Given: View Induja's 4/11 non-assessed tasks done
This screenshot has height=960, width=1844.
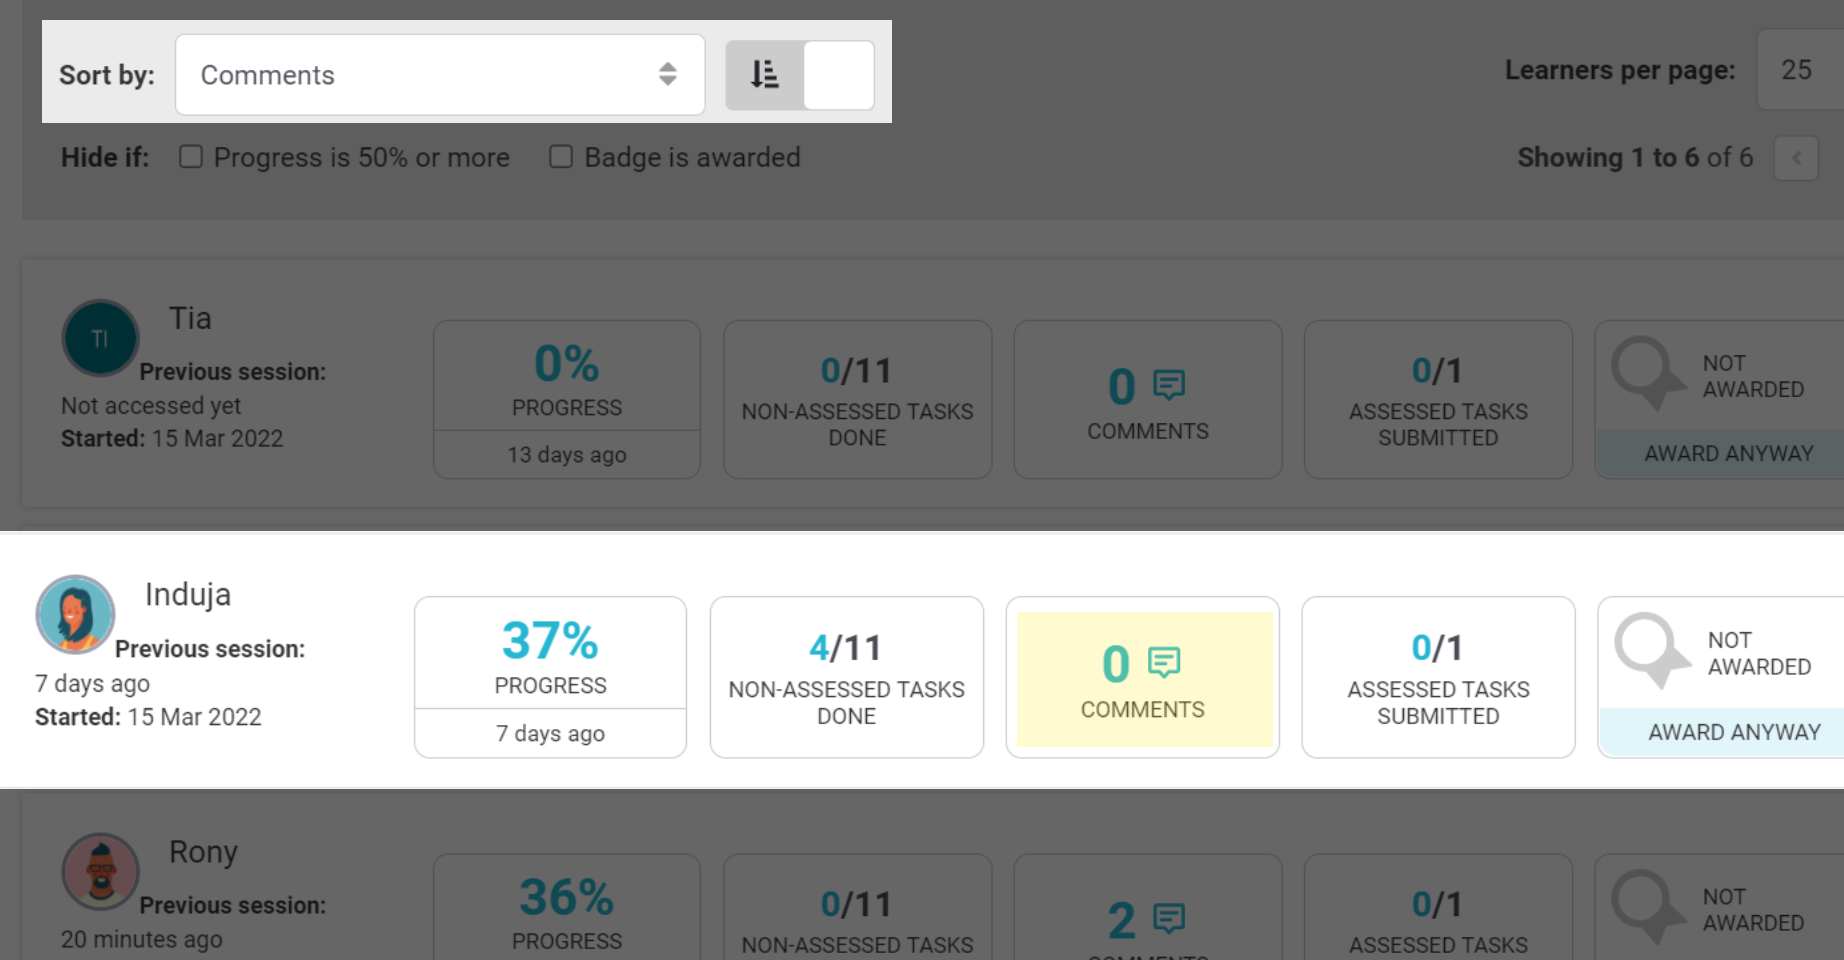Looking at the screenshot, I should coord(846,677).
